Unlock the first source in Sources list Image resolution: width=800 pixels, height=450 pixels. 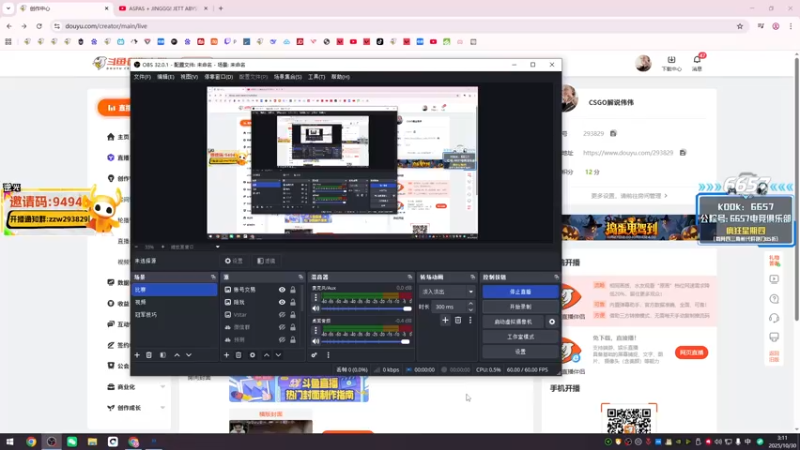click(293, 290)
